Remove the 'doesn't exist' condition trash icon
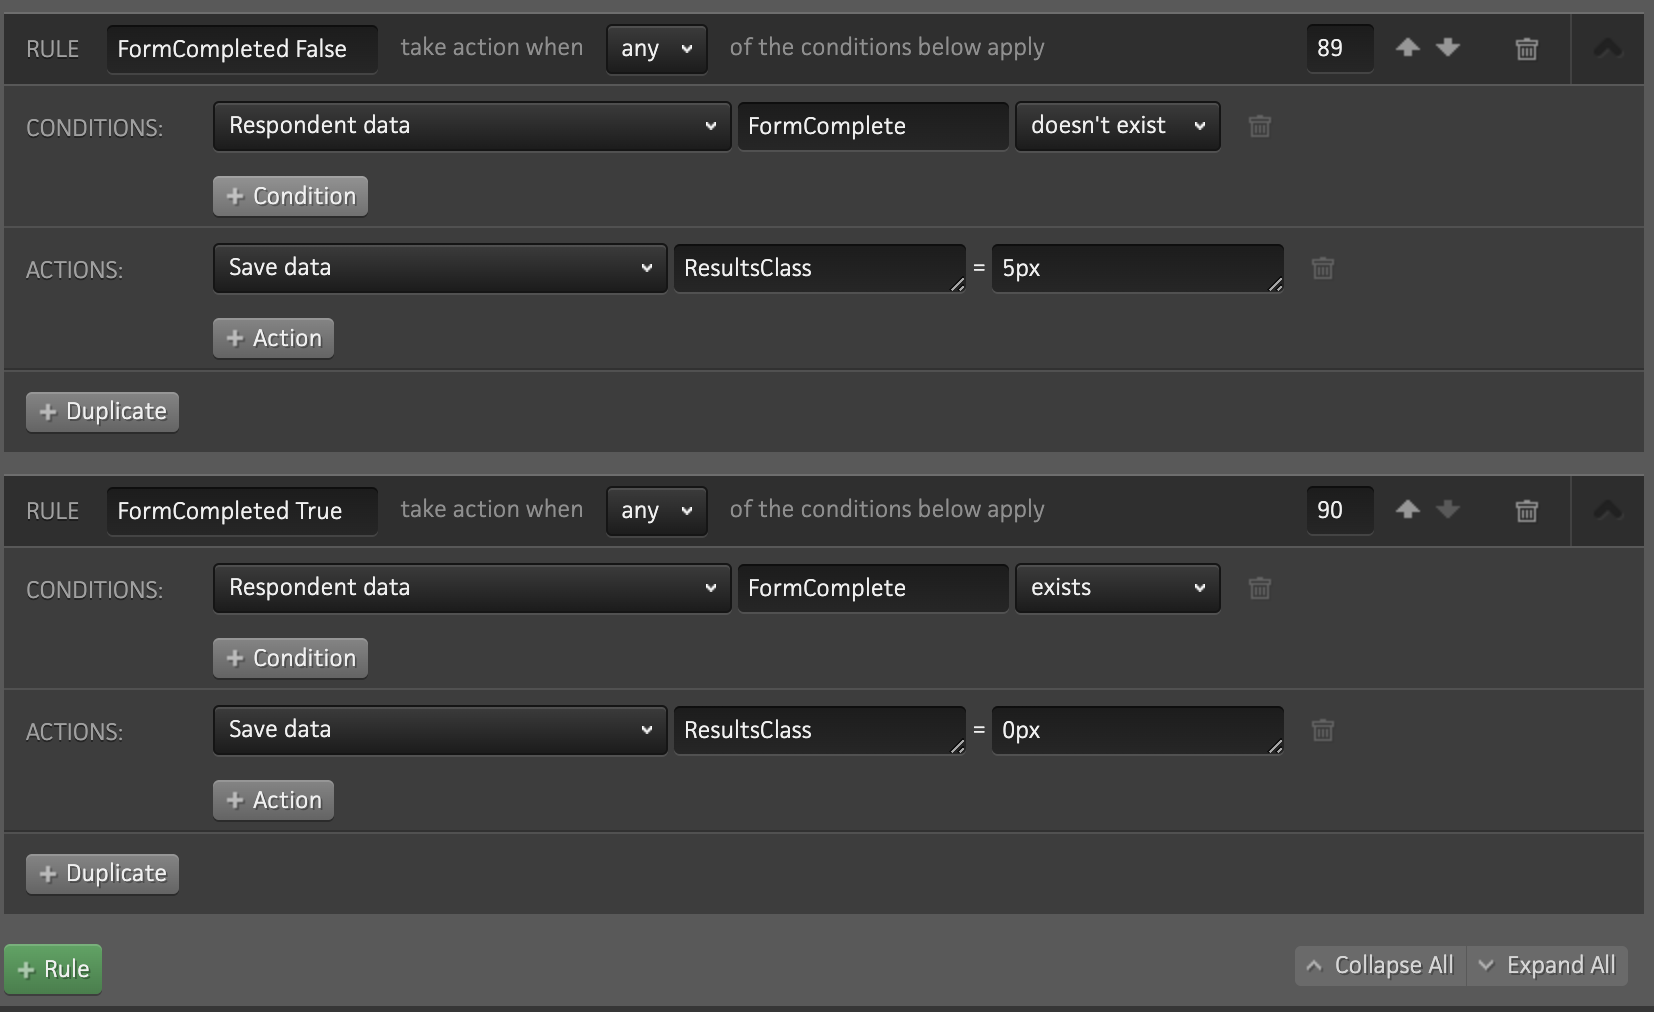Screen dimensions: 1654x1012 (1259, 126)
